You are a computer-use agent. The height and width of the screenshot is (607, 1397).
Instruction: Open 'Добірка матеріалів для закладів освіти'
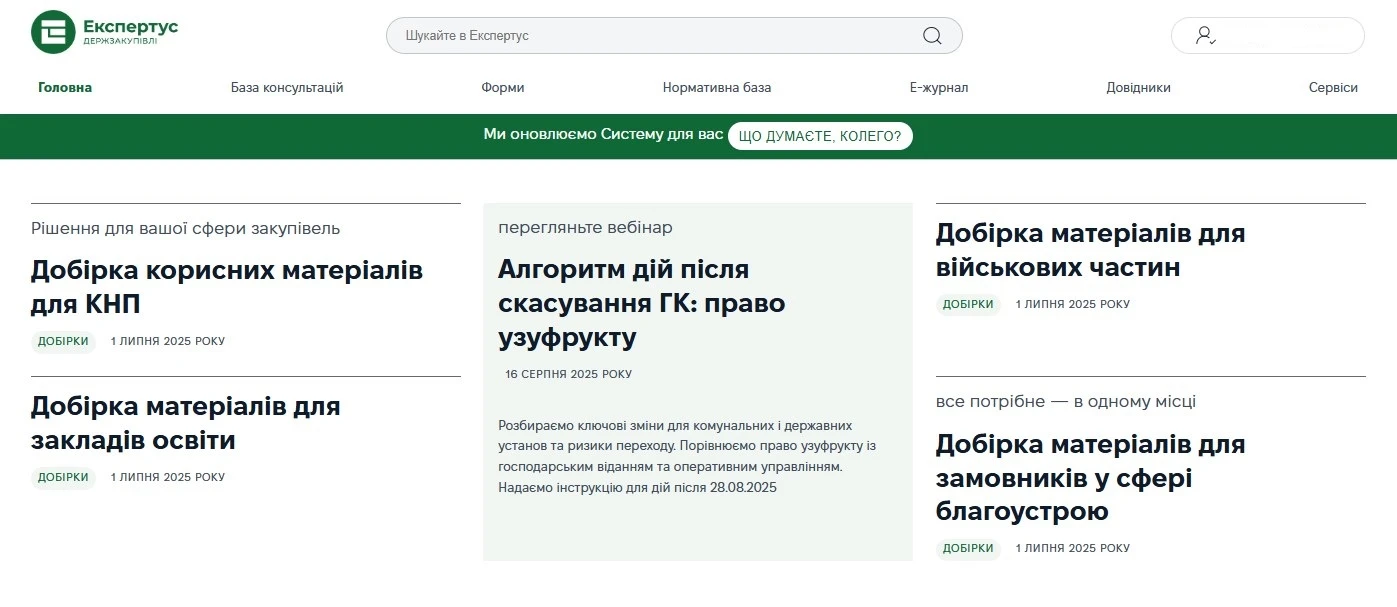coord(186,423)
